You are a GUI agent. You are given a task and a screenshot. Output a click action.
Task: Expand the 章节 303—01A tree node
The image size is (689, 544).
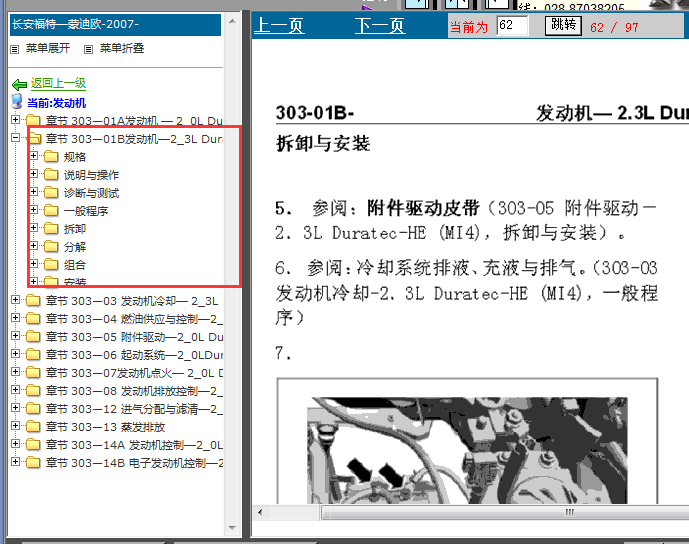pos(15,119)
